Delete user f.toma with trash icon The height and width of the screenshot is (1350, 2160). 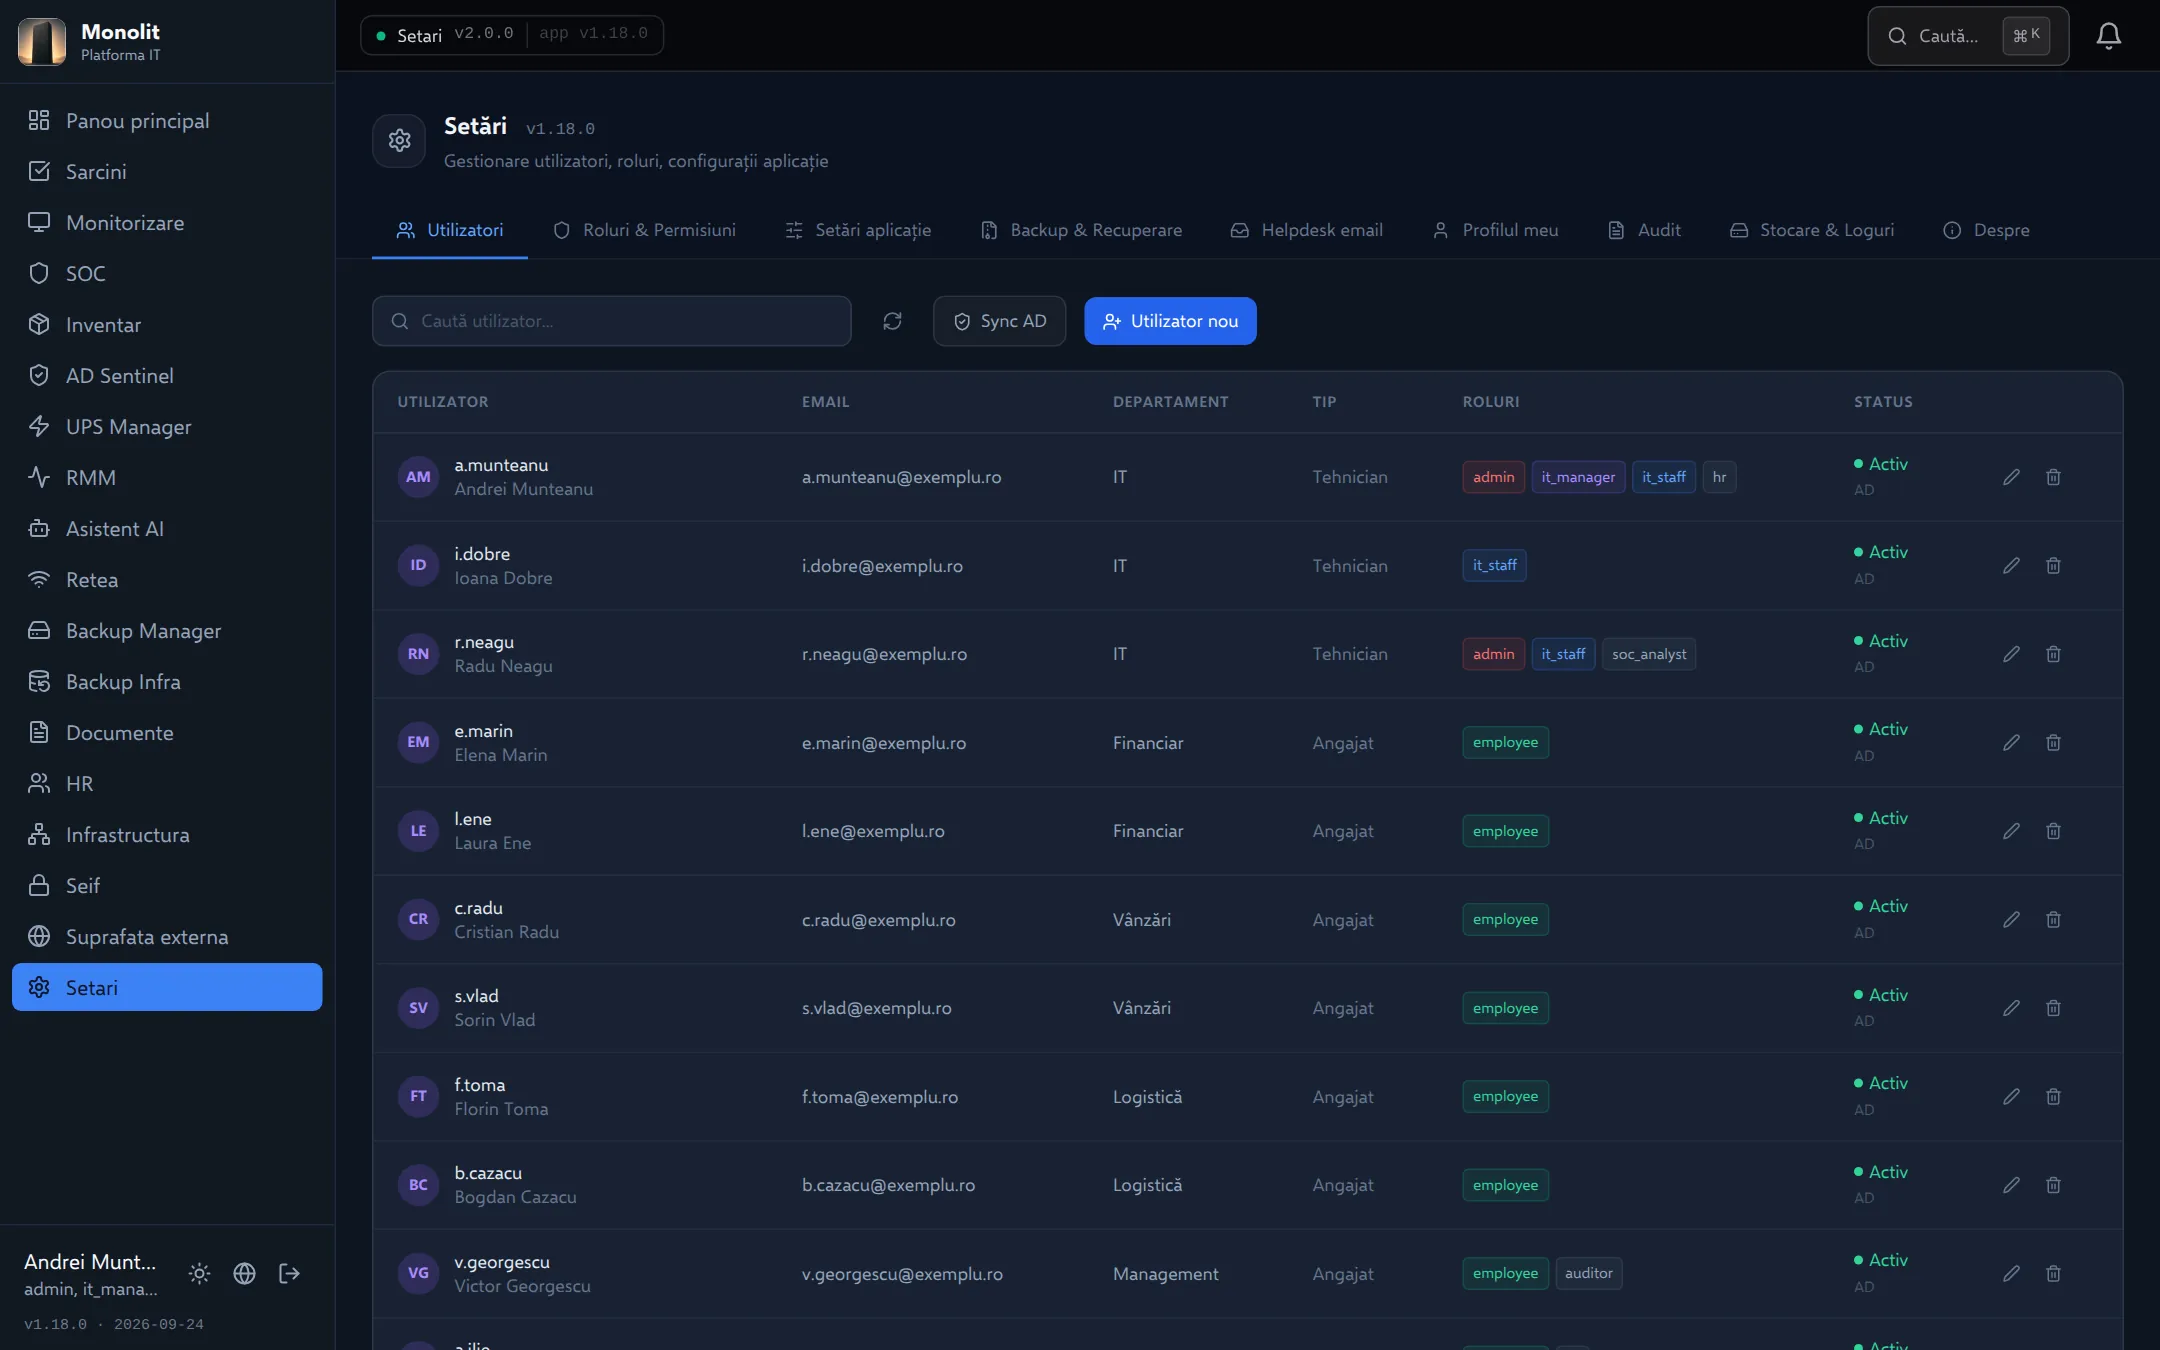pyautogui.click(x=2053, y=1096)
